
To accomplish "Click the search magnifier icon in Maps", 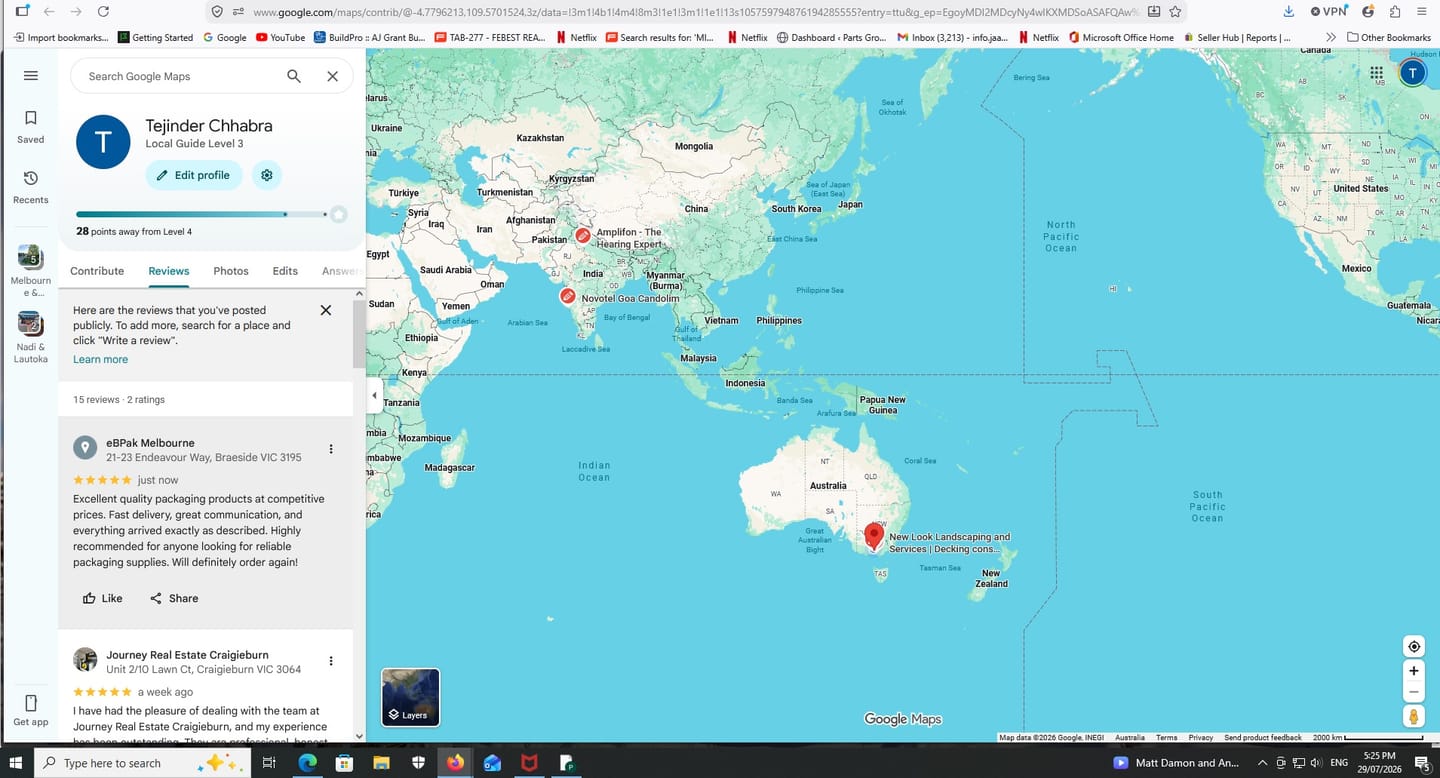I will 293,76.
